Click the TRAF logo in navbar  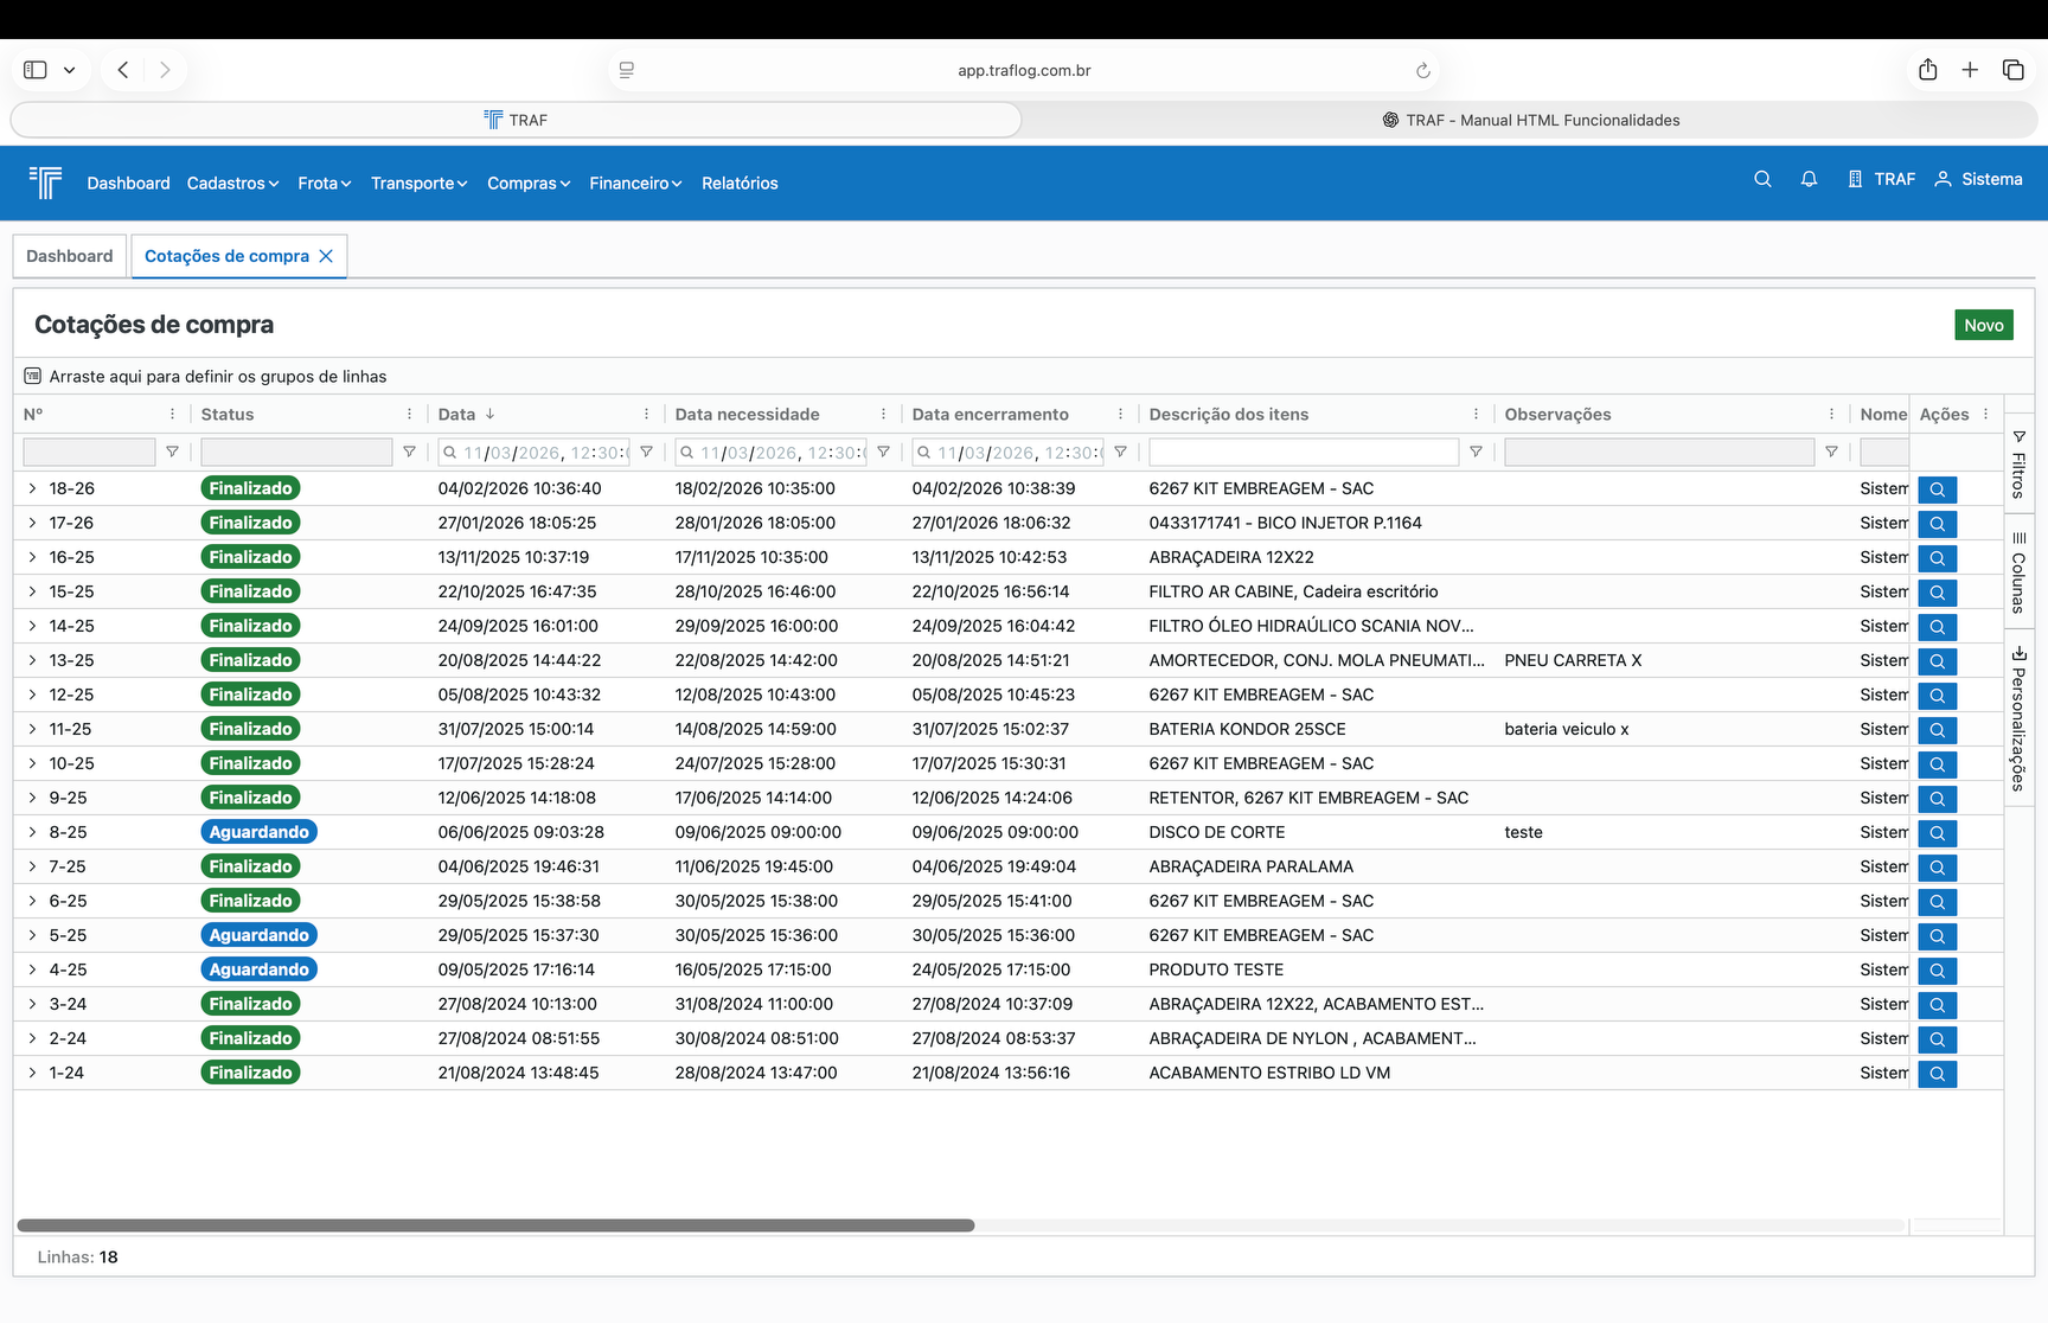point(46,182)
